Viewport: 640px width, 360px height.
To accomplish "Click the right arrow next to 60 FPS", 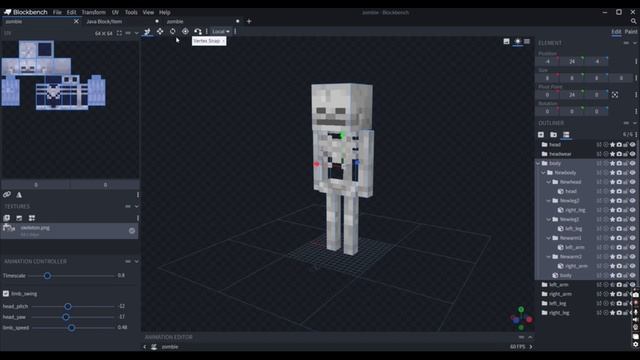I will point(531,347).
